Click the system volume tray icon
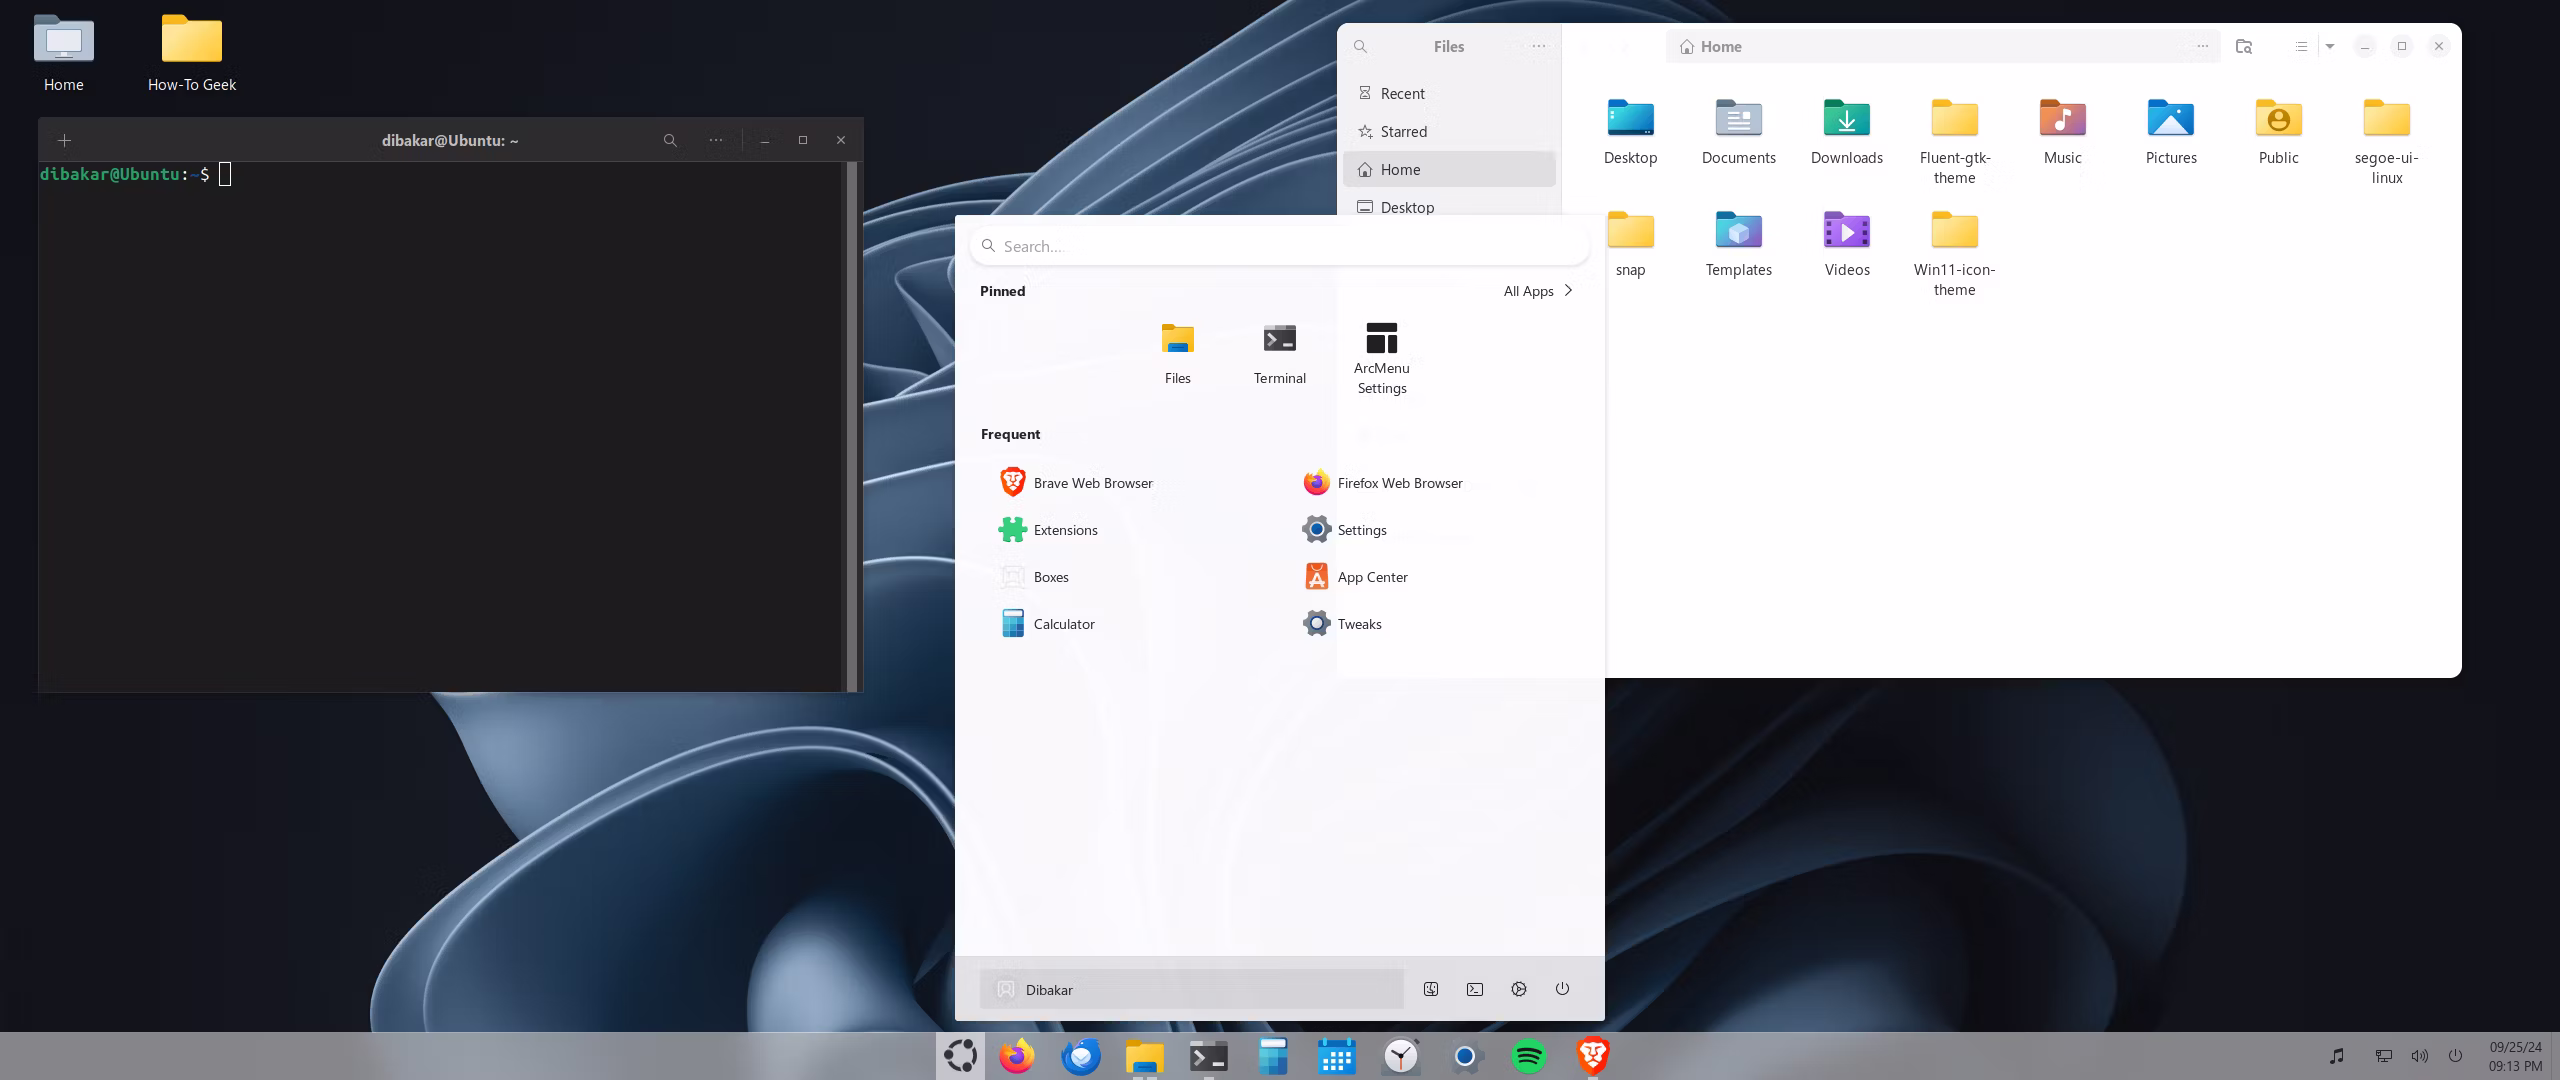This screenshot has width=2560, height=1080. click(2419, 1056)
